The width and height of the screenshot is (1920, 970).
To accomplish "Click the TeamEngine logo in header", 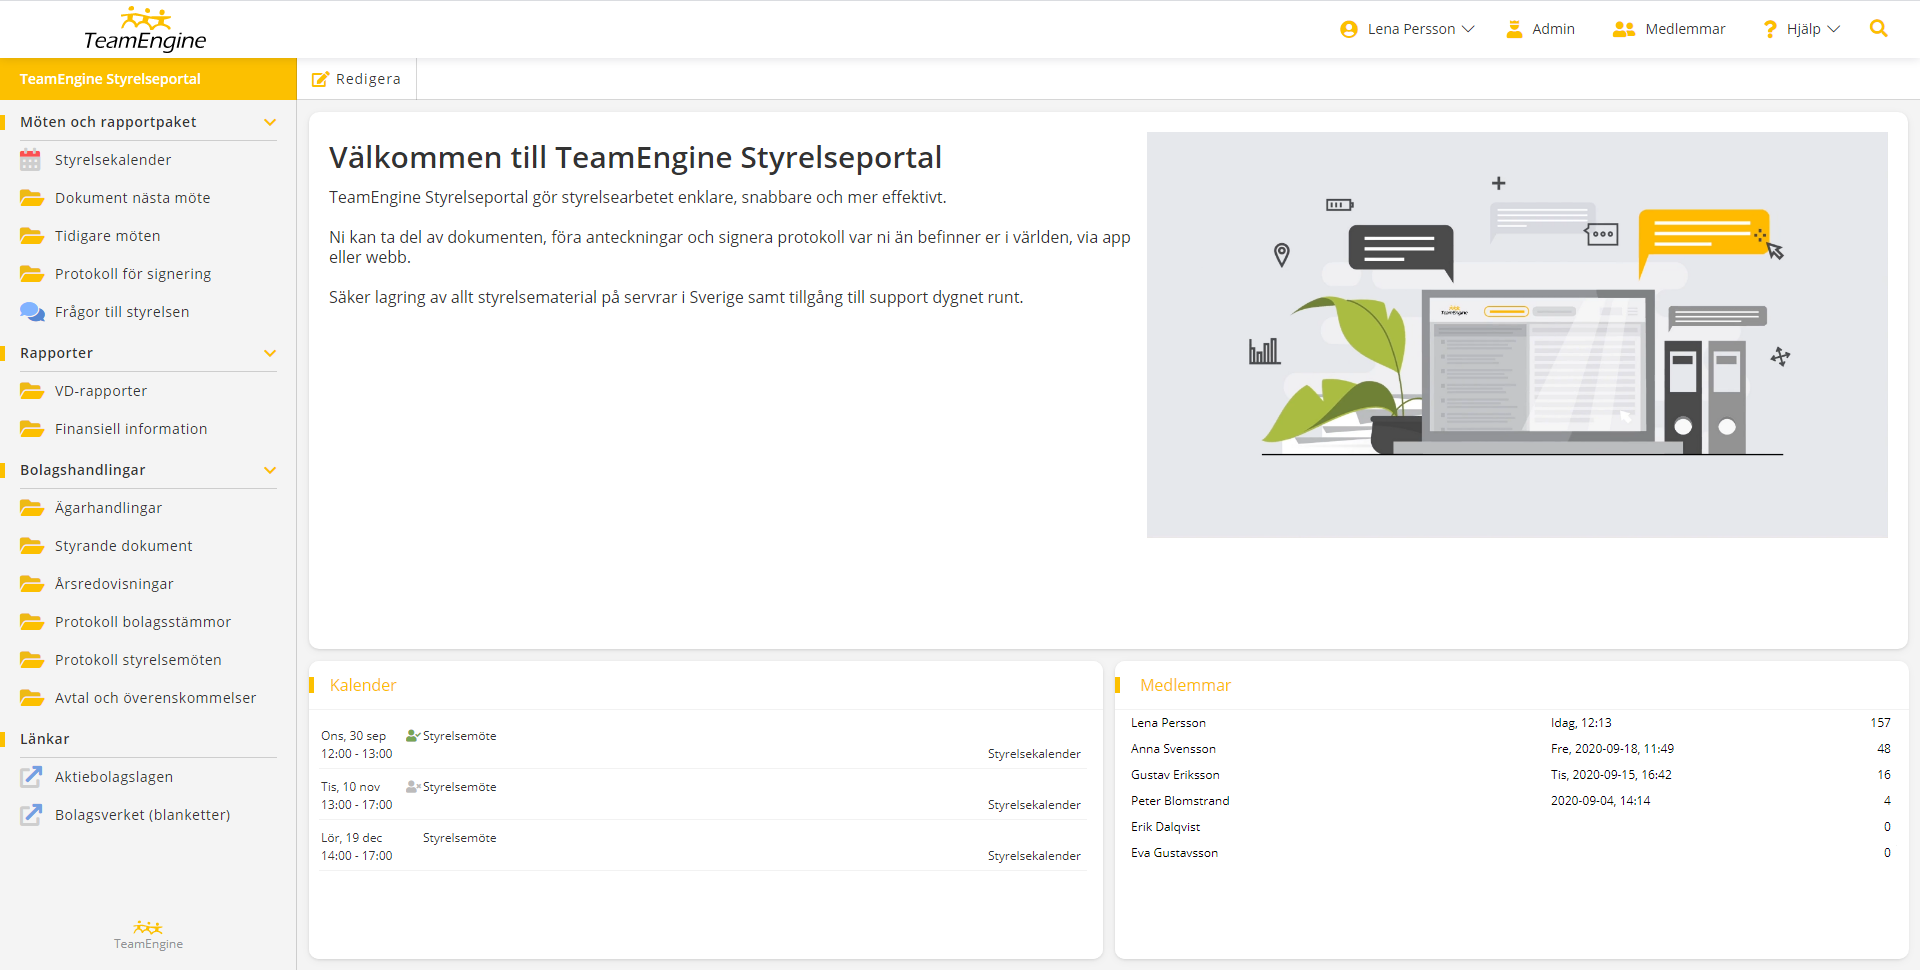I will tap(145, 29).
